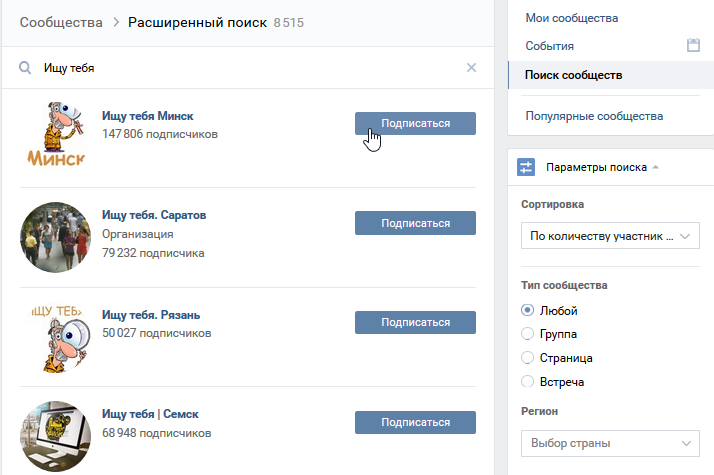Click the search magnifier icon
The width and height of the screenshot is (714, 475).
tap(25, 68)
